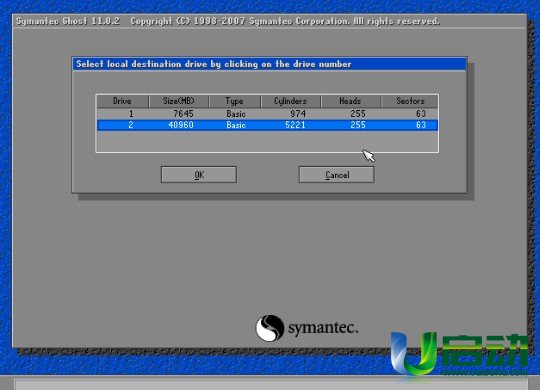Click drive number 1 in Drive column
Viewport: 540px width, 390px height.
(131, 114)
